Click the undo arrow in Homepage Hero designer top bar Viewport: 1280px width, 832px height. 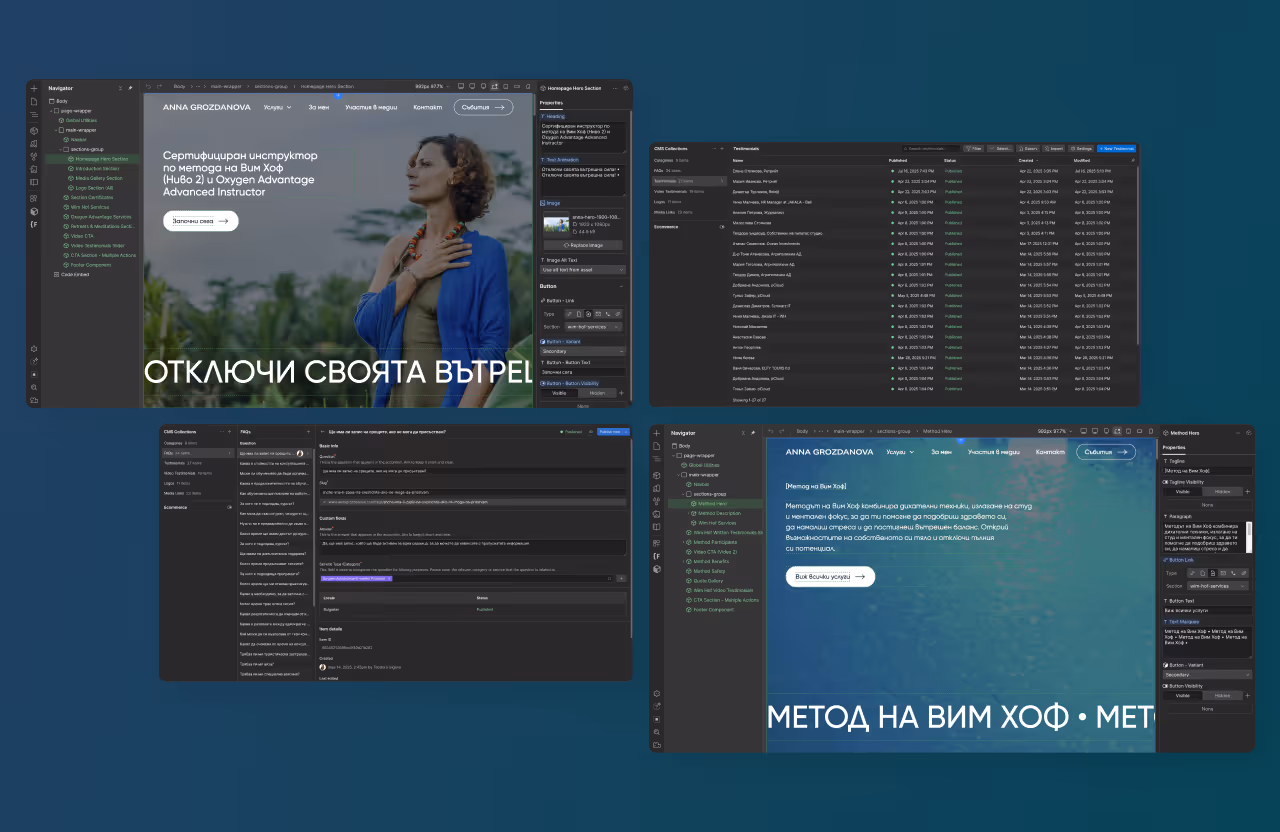coord(148,87)
